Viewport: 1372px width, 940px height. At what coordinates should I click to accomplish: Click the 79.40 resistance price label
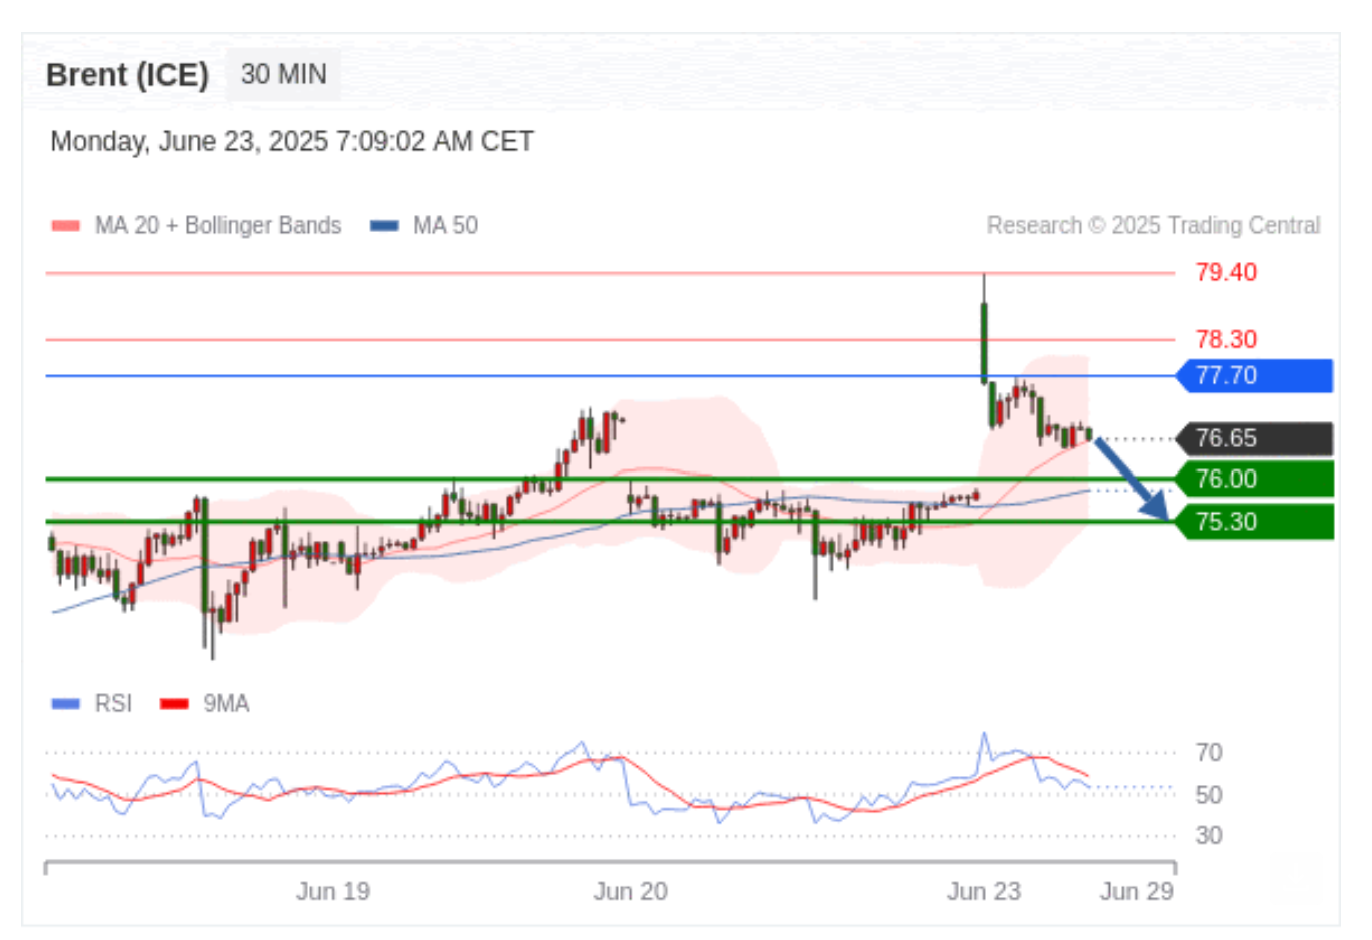coord(1226,272)
